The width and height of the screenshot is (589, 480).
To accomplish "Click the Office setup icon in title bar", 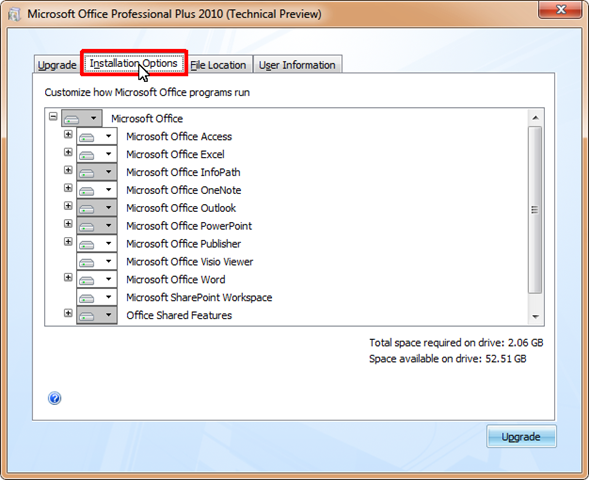I will pyautogui.click(x=14, y=15).
